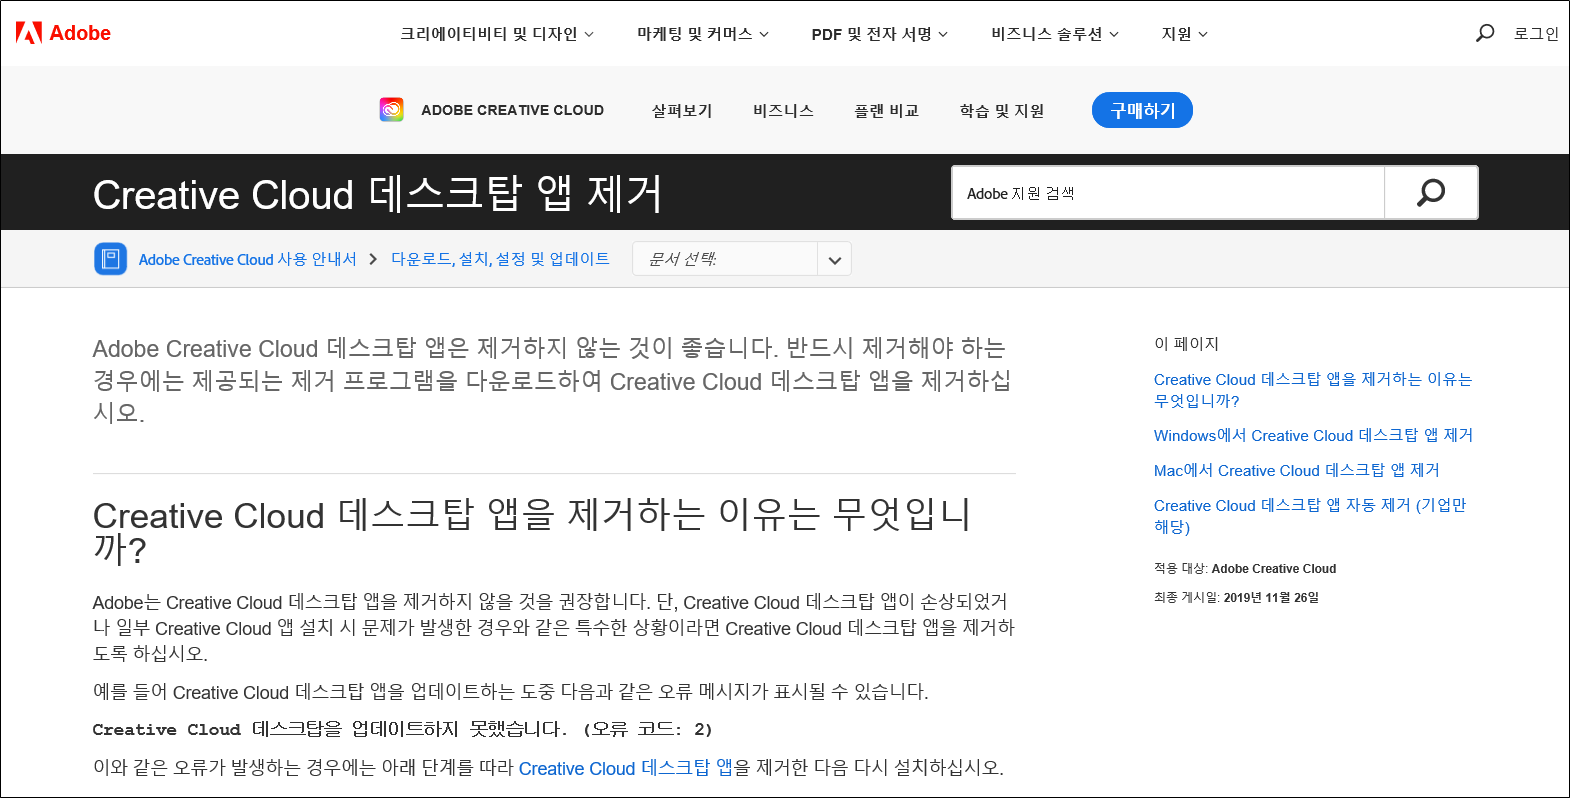Open Adobe Creative Cloud 사용 안내서 breadcrumb link

click(x=247, y=259)
